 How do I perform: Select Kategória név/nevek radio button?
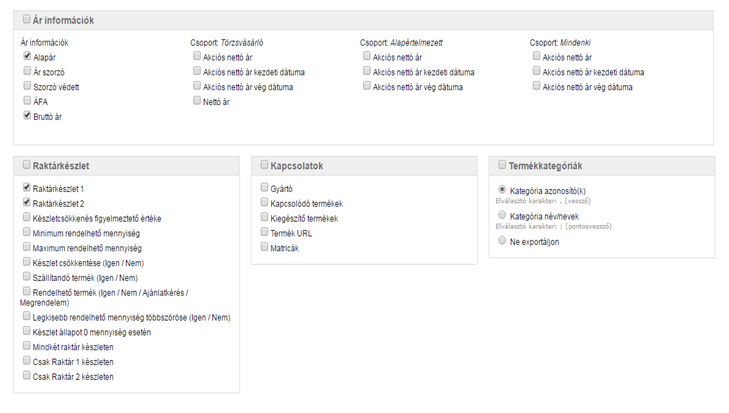click(x=502, y=215)
